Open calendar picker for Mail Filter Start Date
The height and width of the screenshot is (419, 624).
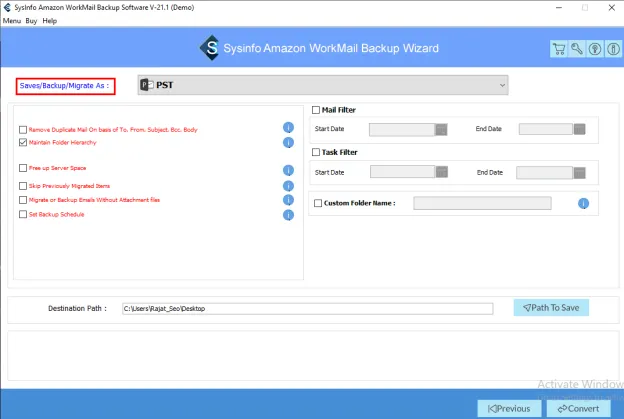point(441,128)
